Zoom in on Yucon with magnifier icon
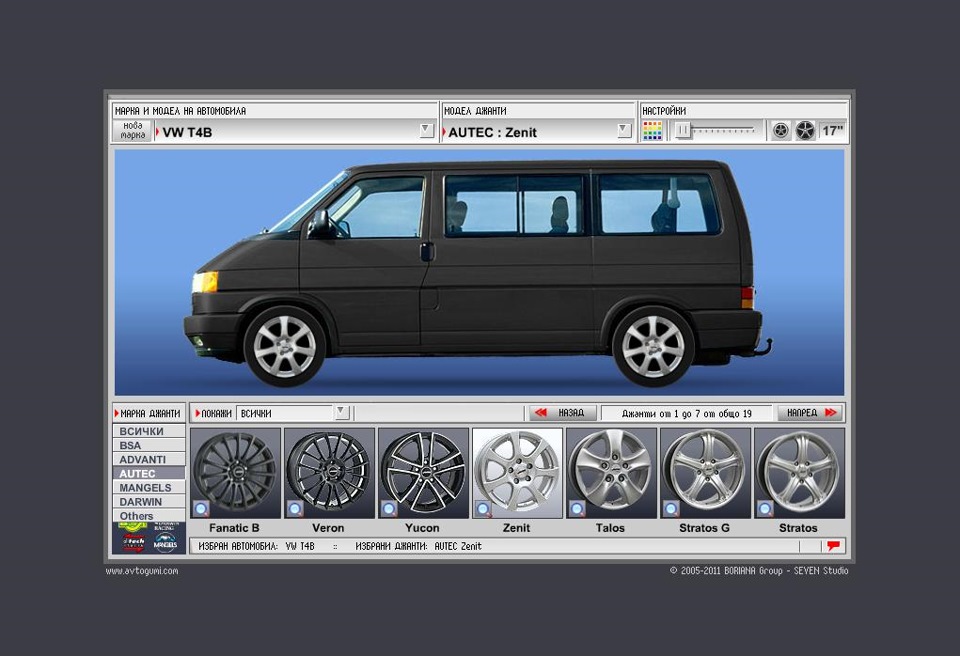Image resolution: width=960 pixels, height=656 pixels. pos(389,509)
